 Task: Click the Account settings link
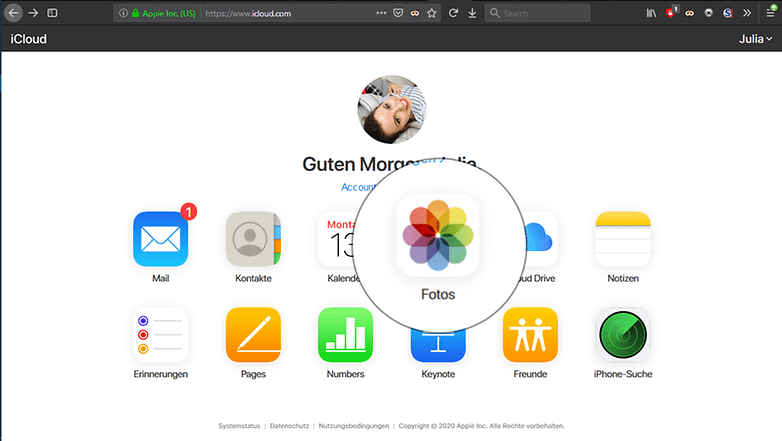[x=358, y=187]
